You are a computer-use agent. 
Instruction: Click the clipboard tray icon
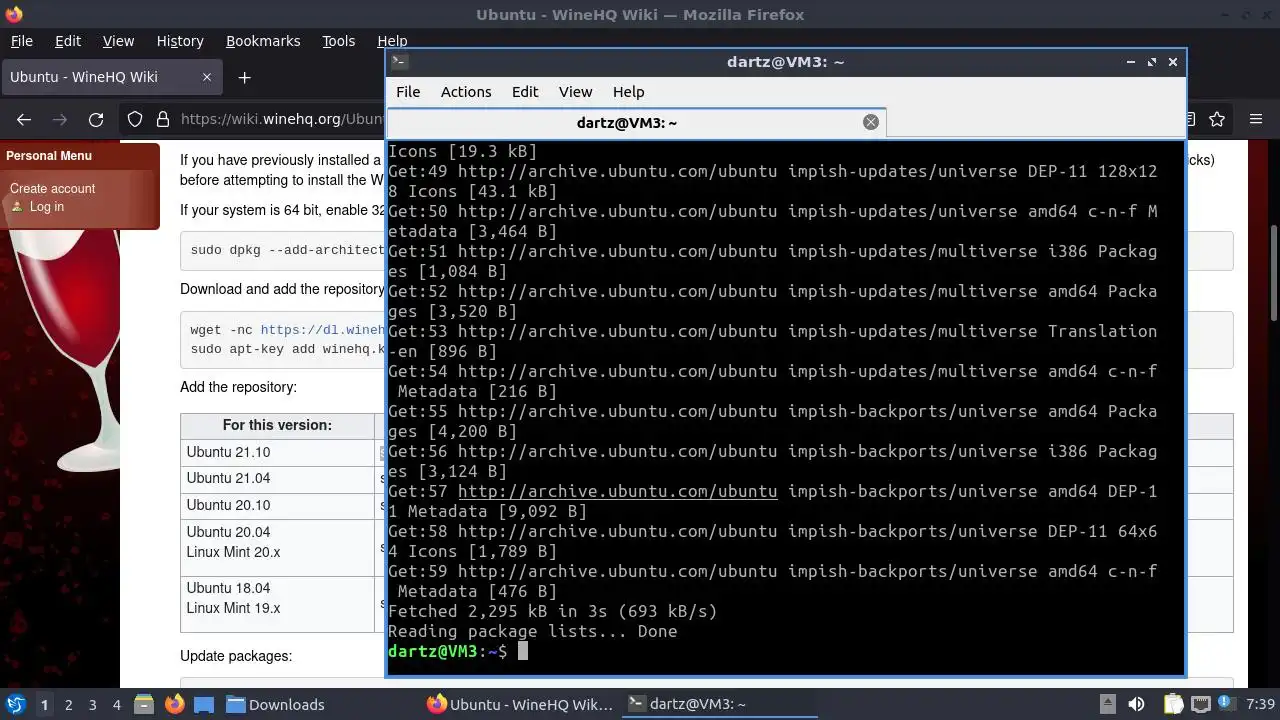[x=1174, y=704]
